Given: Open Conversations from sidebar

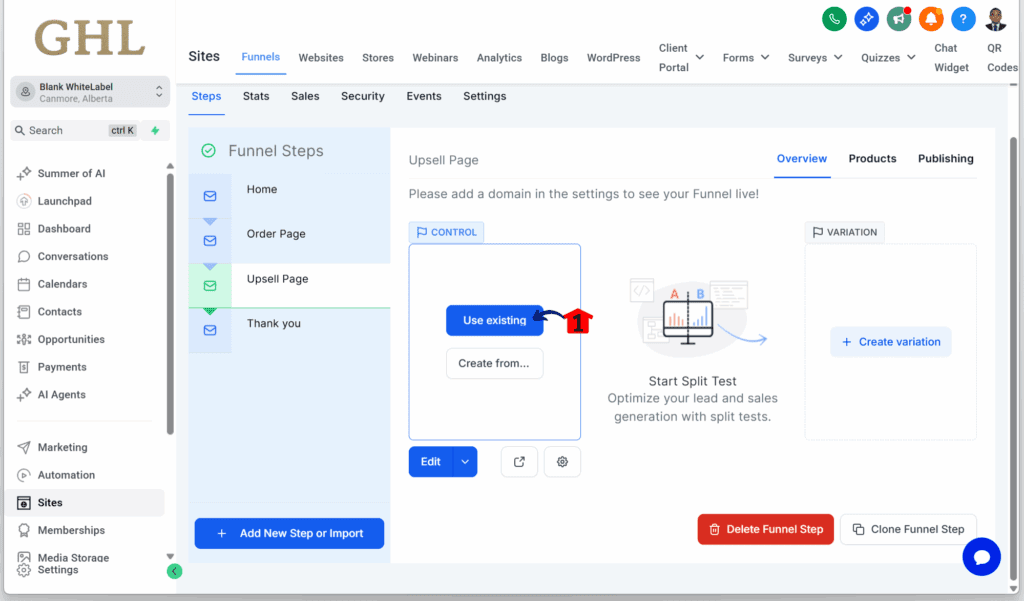Looking at the screenshot, I should pos(73,256).
